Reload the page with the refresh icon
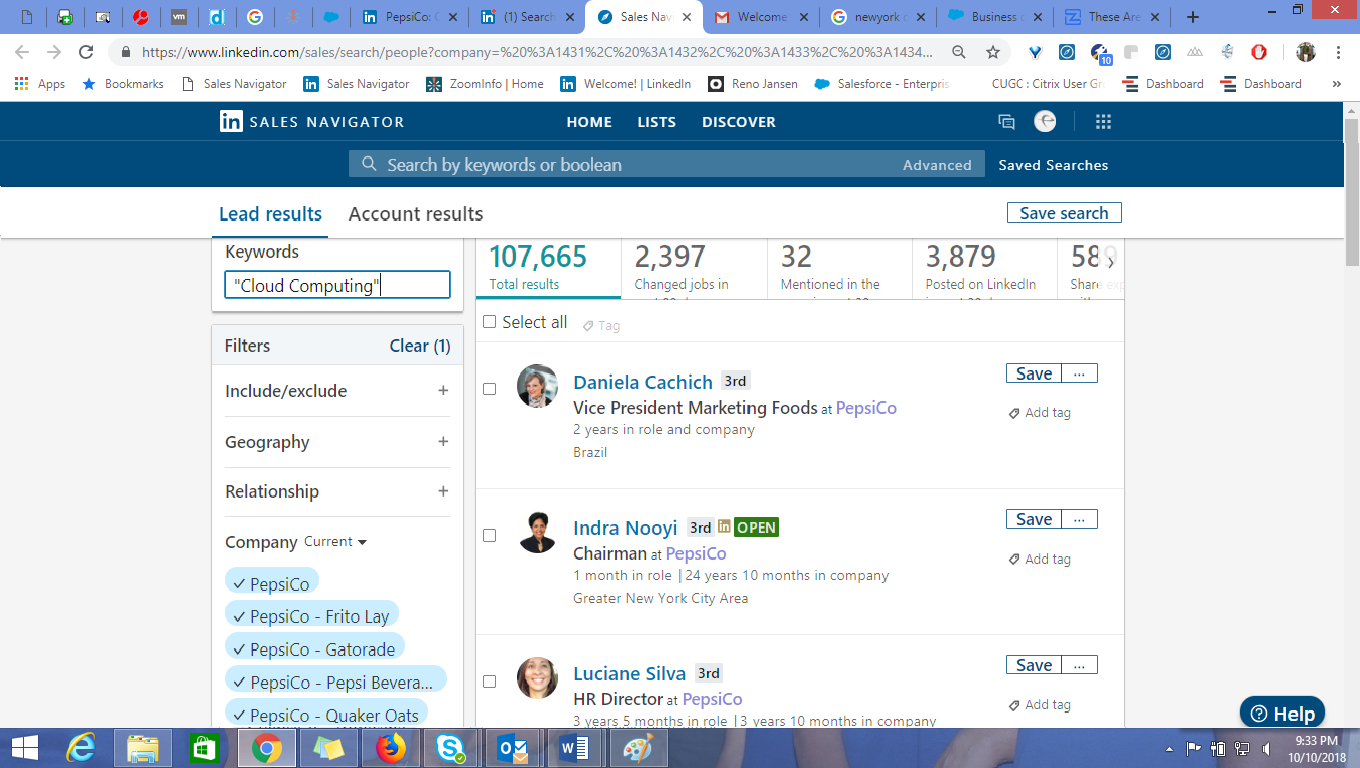The height and width of the screenshot is (768, 1360). pos(86,53)
